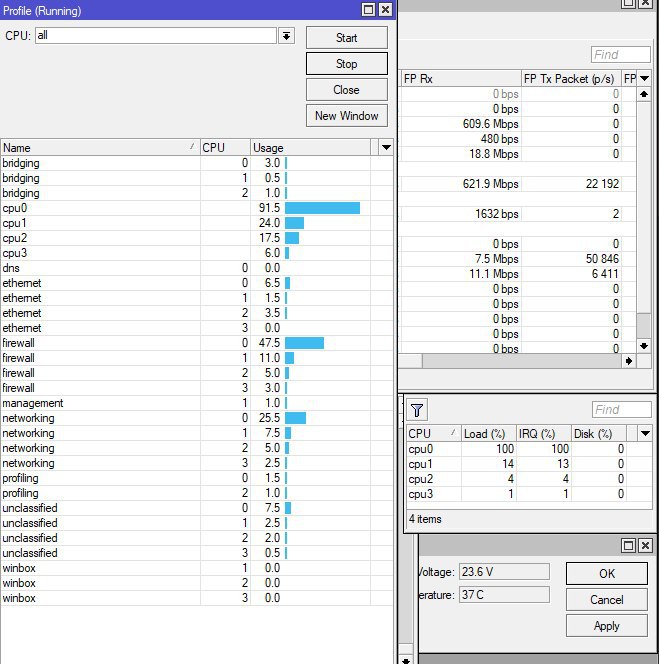Screen dimensions: 659x664
Task: Sort Profile table by Name column
Action: (x=100, y=148)
